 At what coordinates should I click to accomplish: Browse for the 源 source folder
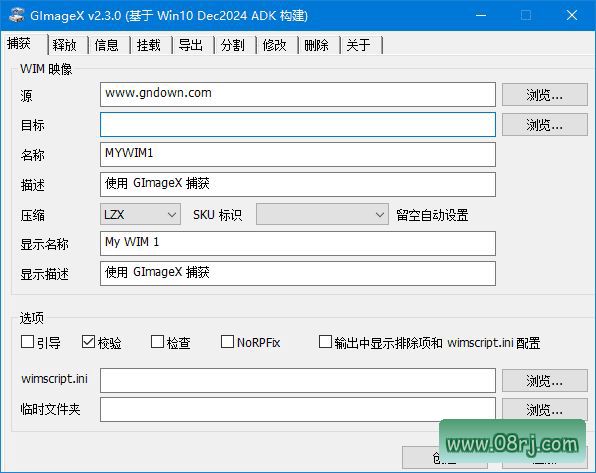(x=545, y=95)
